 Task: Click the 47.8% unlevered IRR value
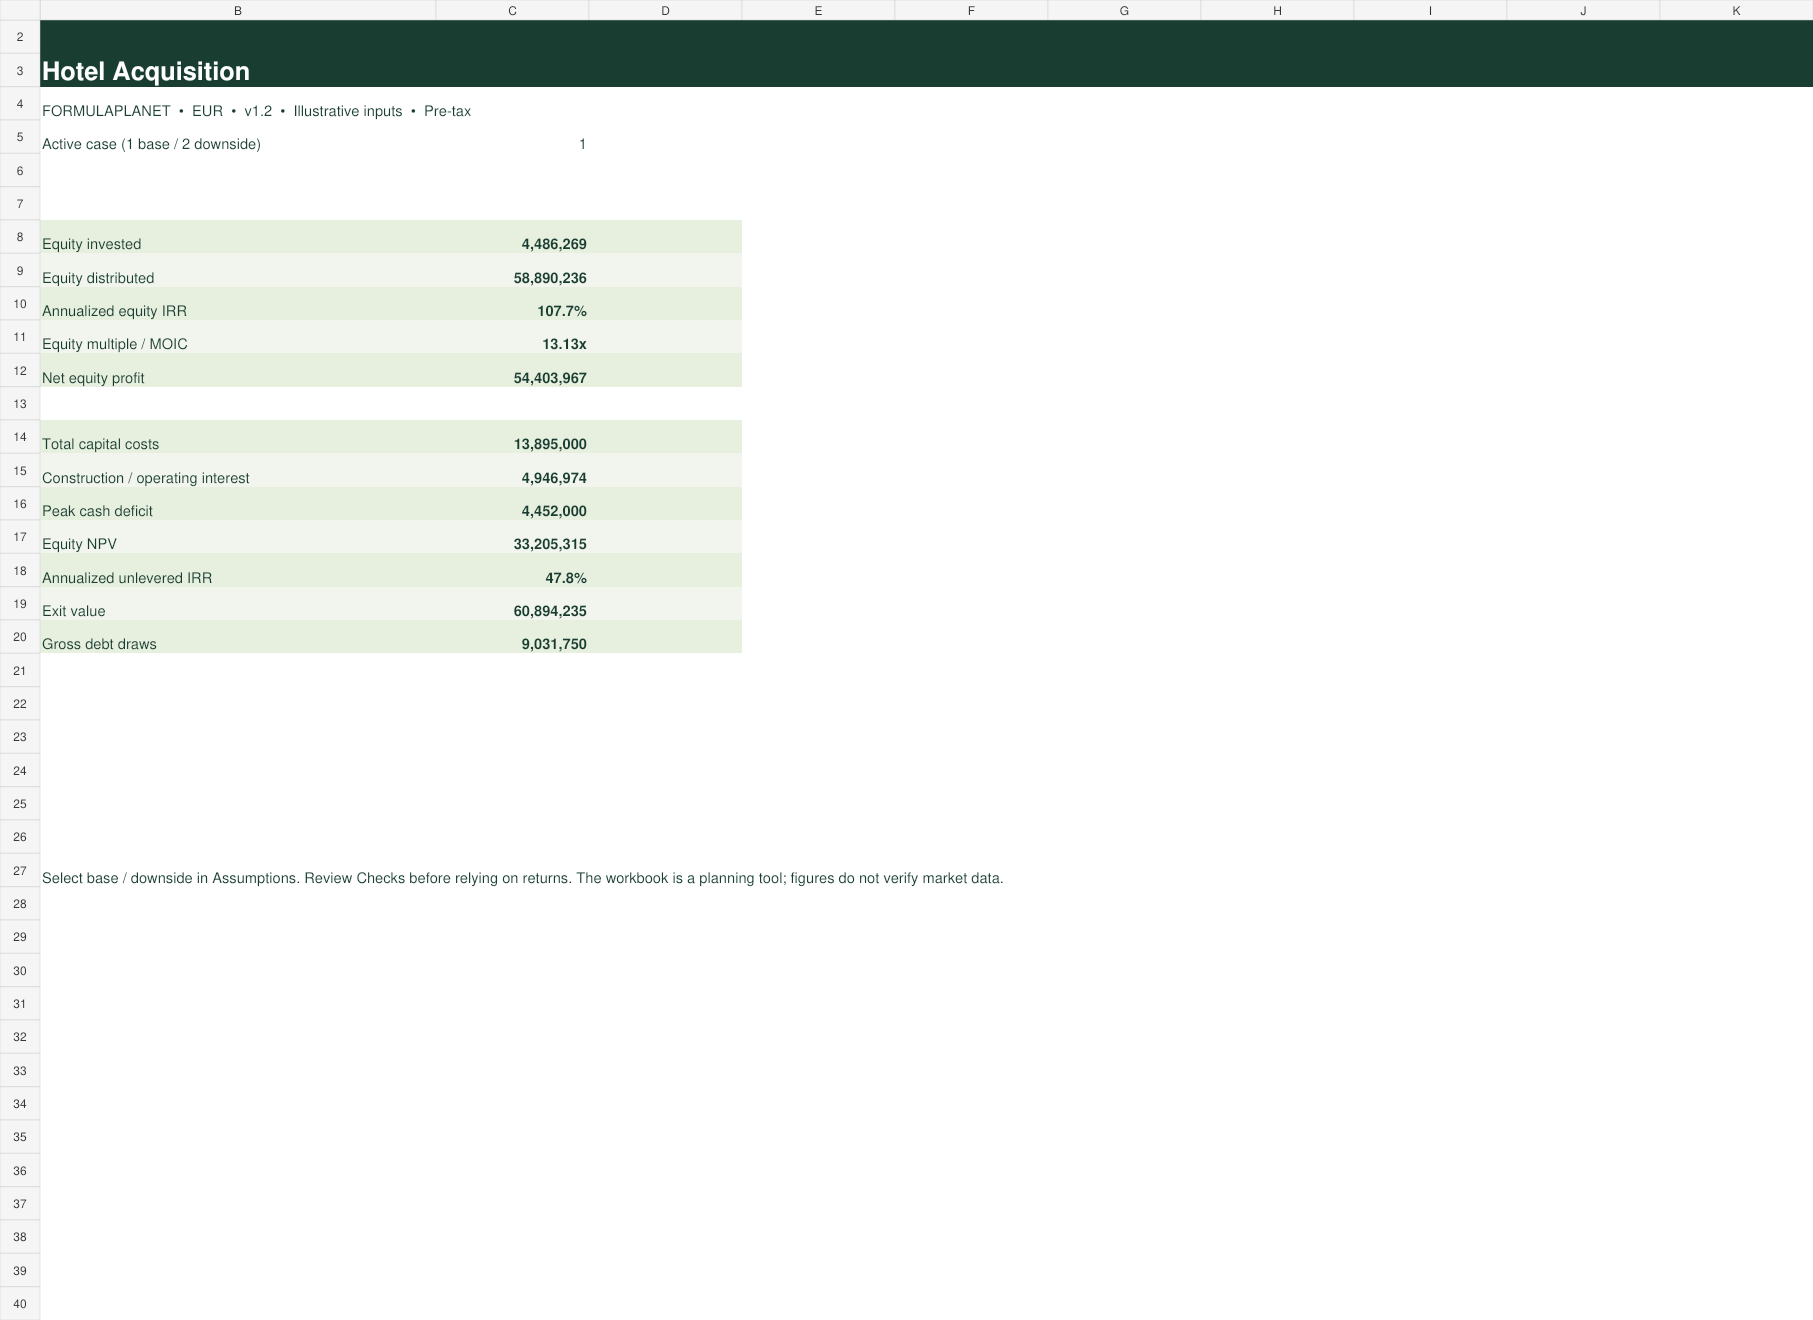566,578
